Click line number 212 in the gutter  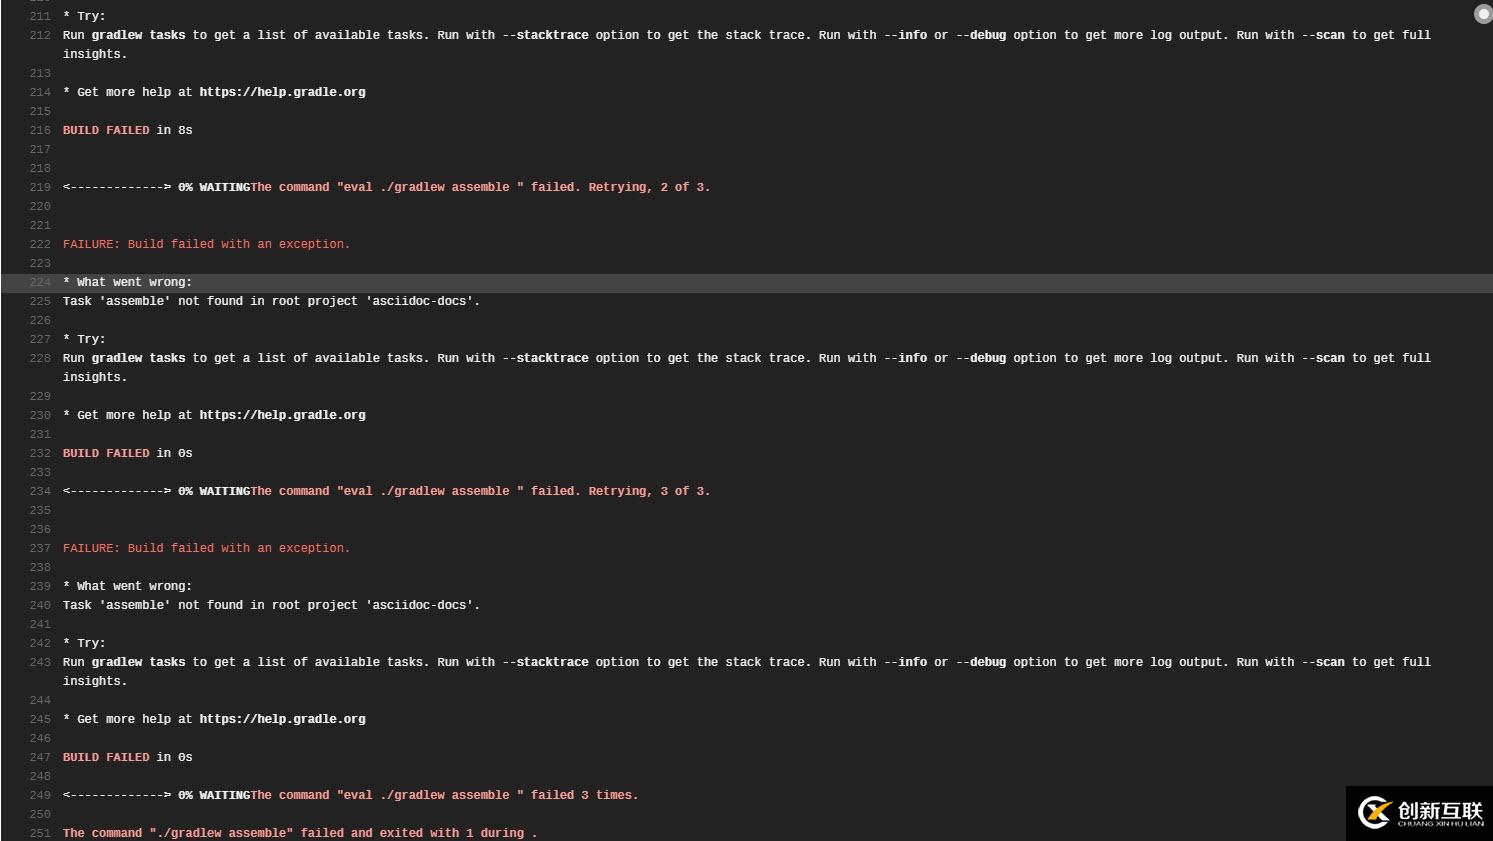click(x=40, y=35)
